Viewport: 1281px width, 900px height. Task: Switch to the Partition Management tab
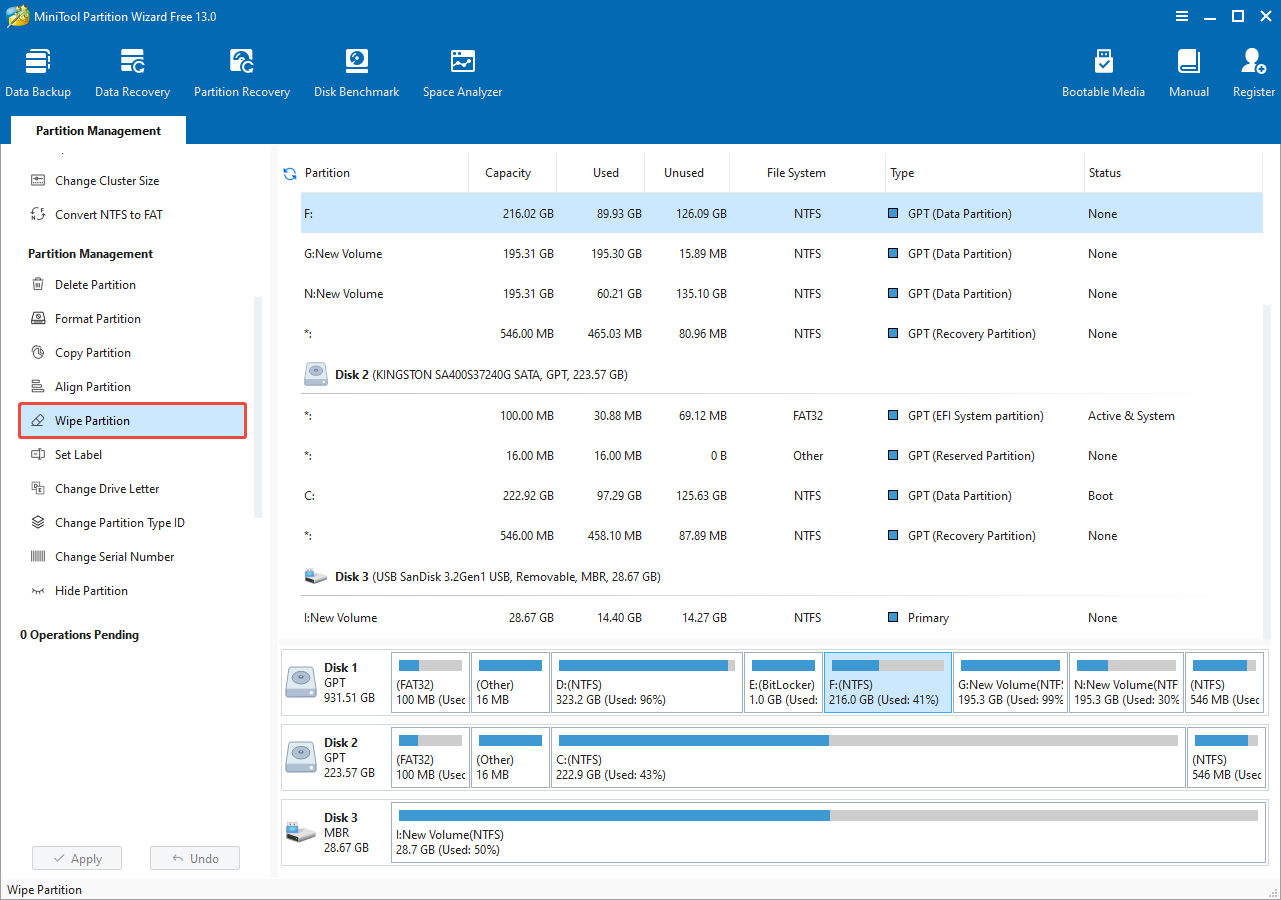click(x=97, y=131)
